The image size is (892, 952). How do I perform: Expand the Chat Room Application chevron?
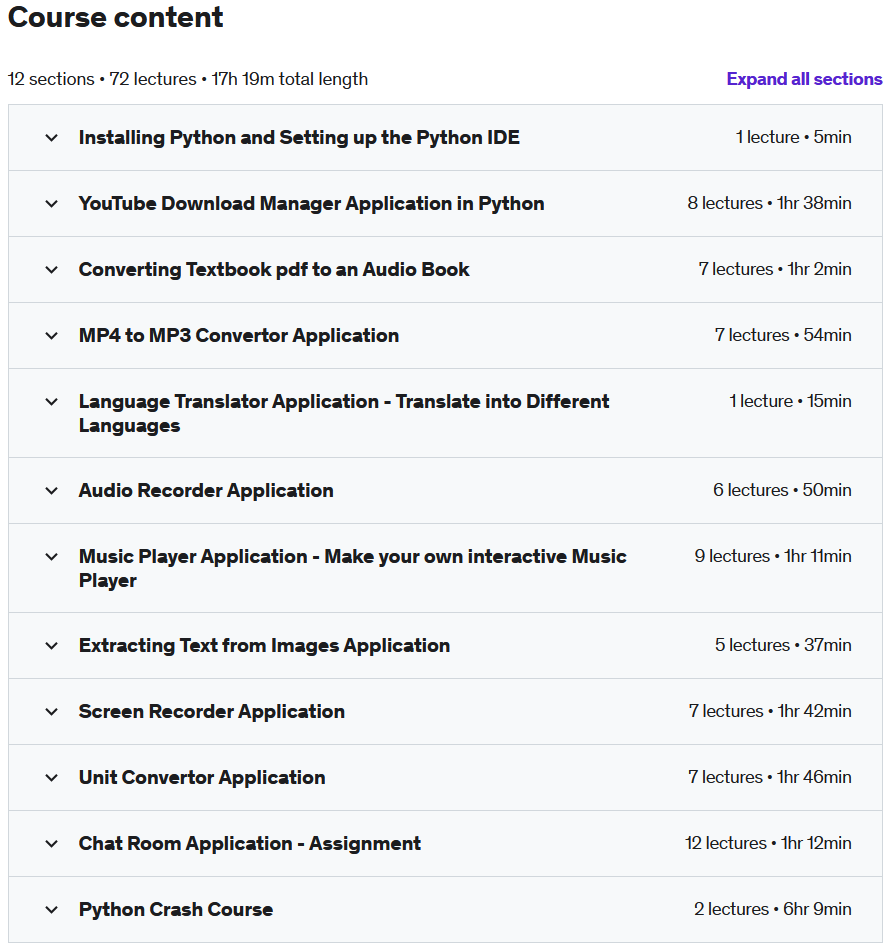[x=52, y=844]
